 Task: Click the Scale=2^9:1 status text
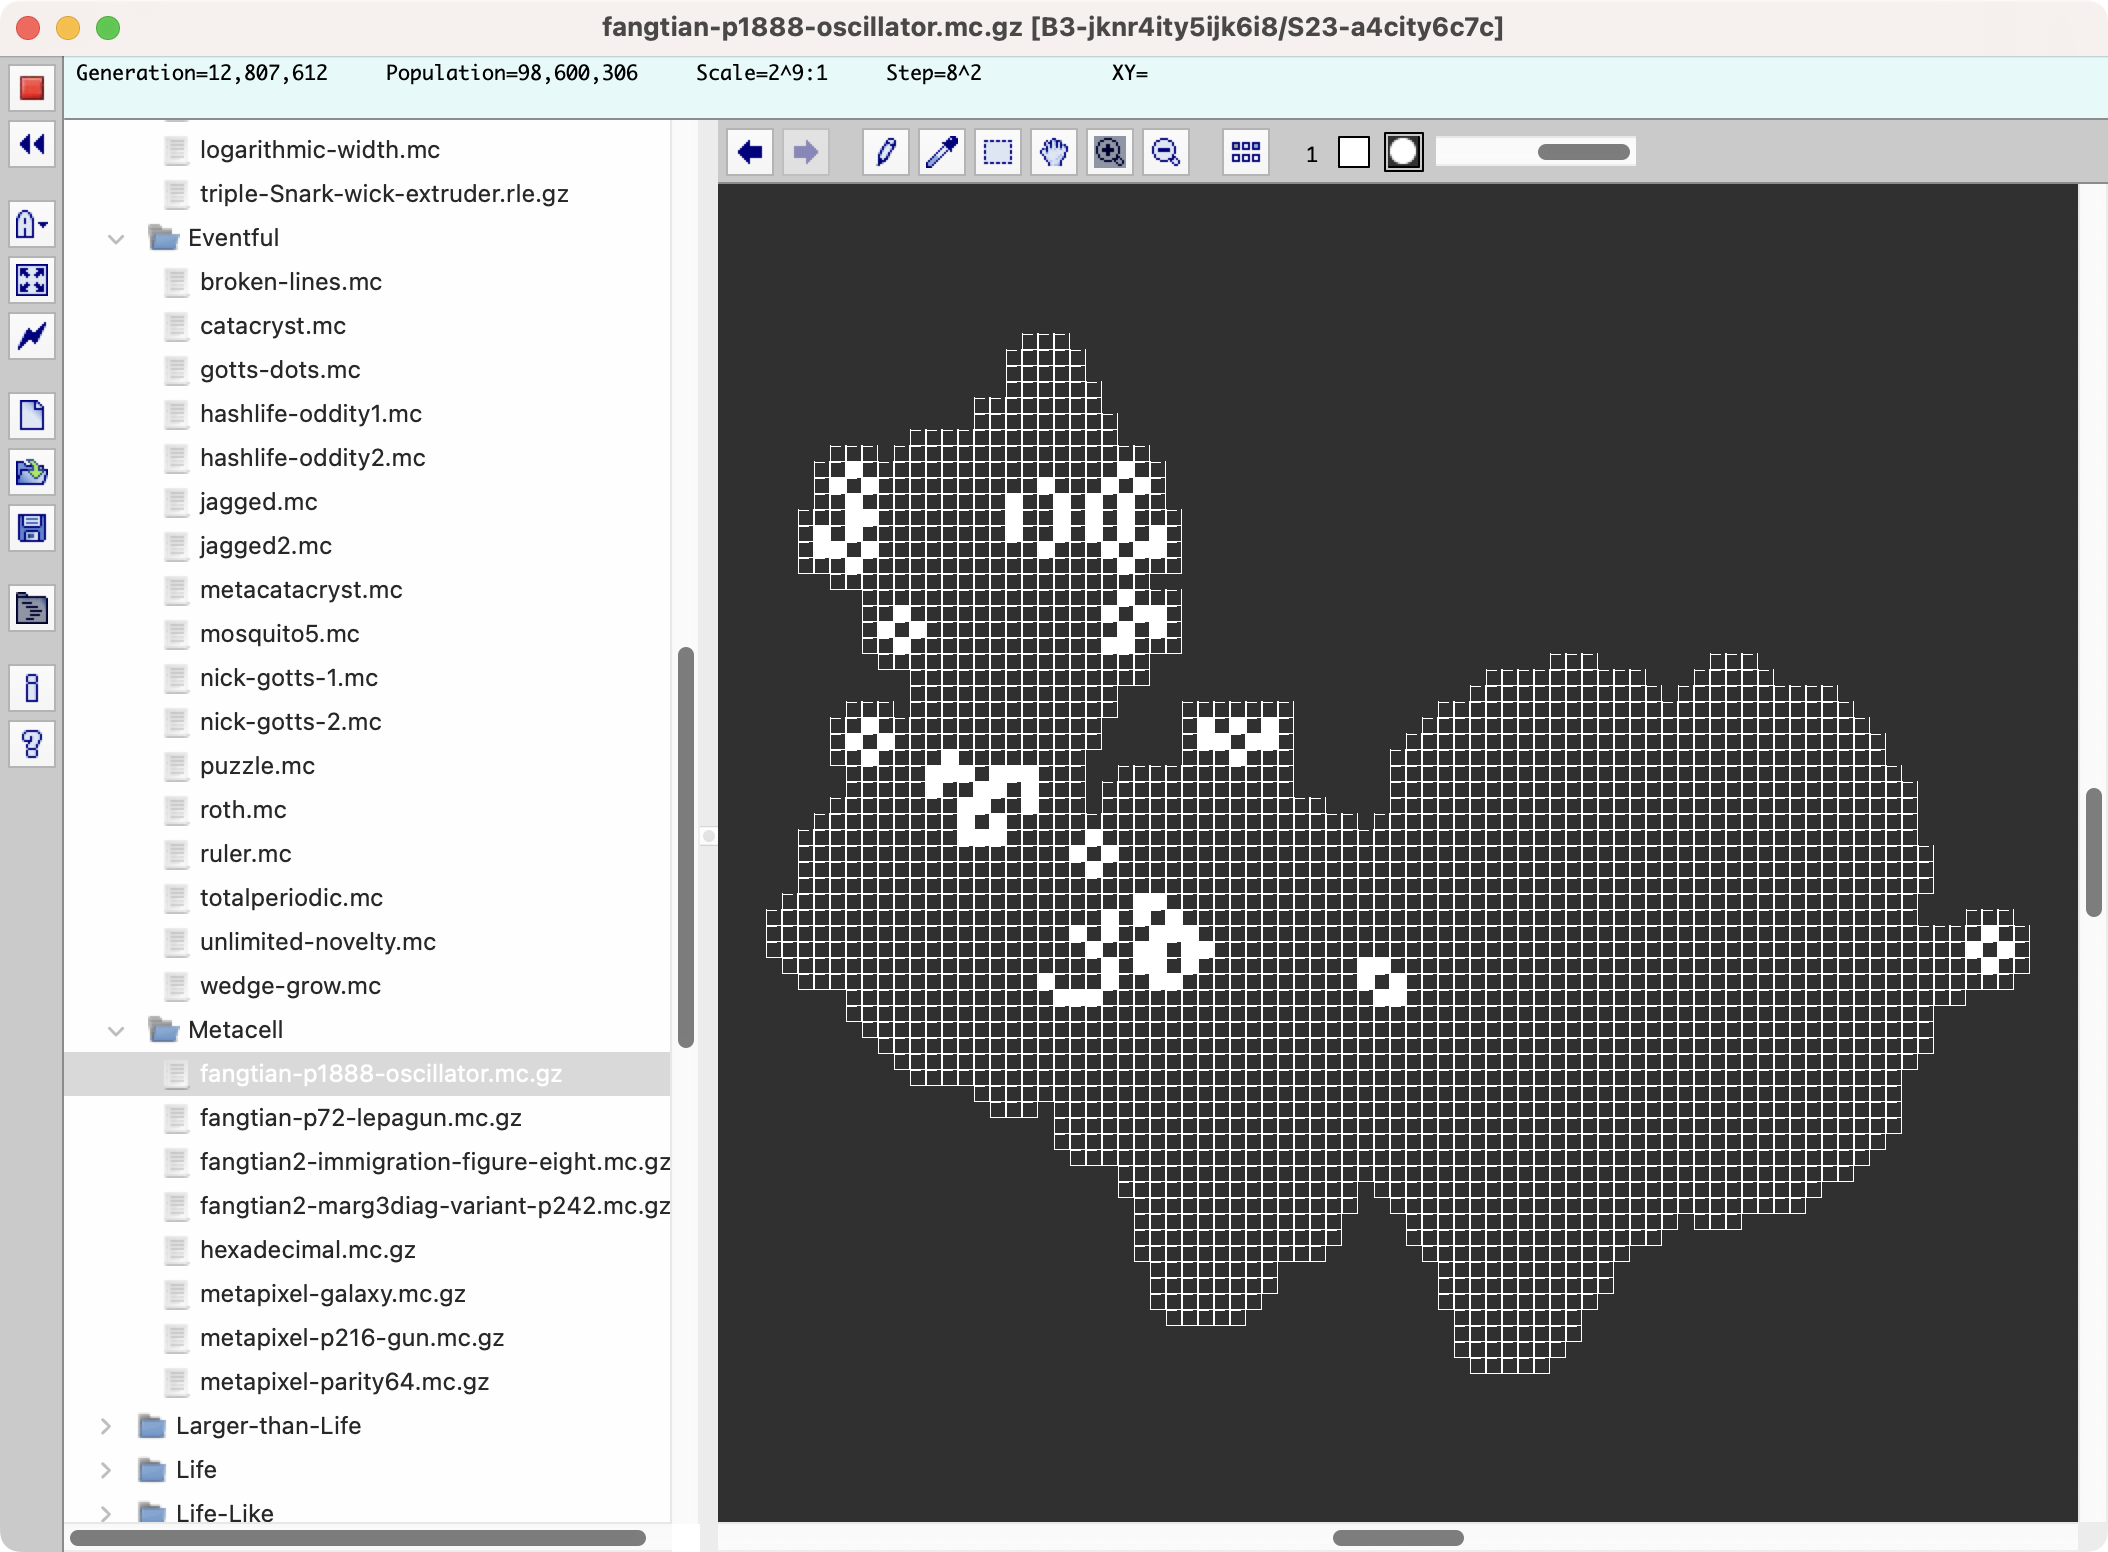pos(762,73)
